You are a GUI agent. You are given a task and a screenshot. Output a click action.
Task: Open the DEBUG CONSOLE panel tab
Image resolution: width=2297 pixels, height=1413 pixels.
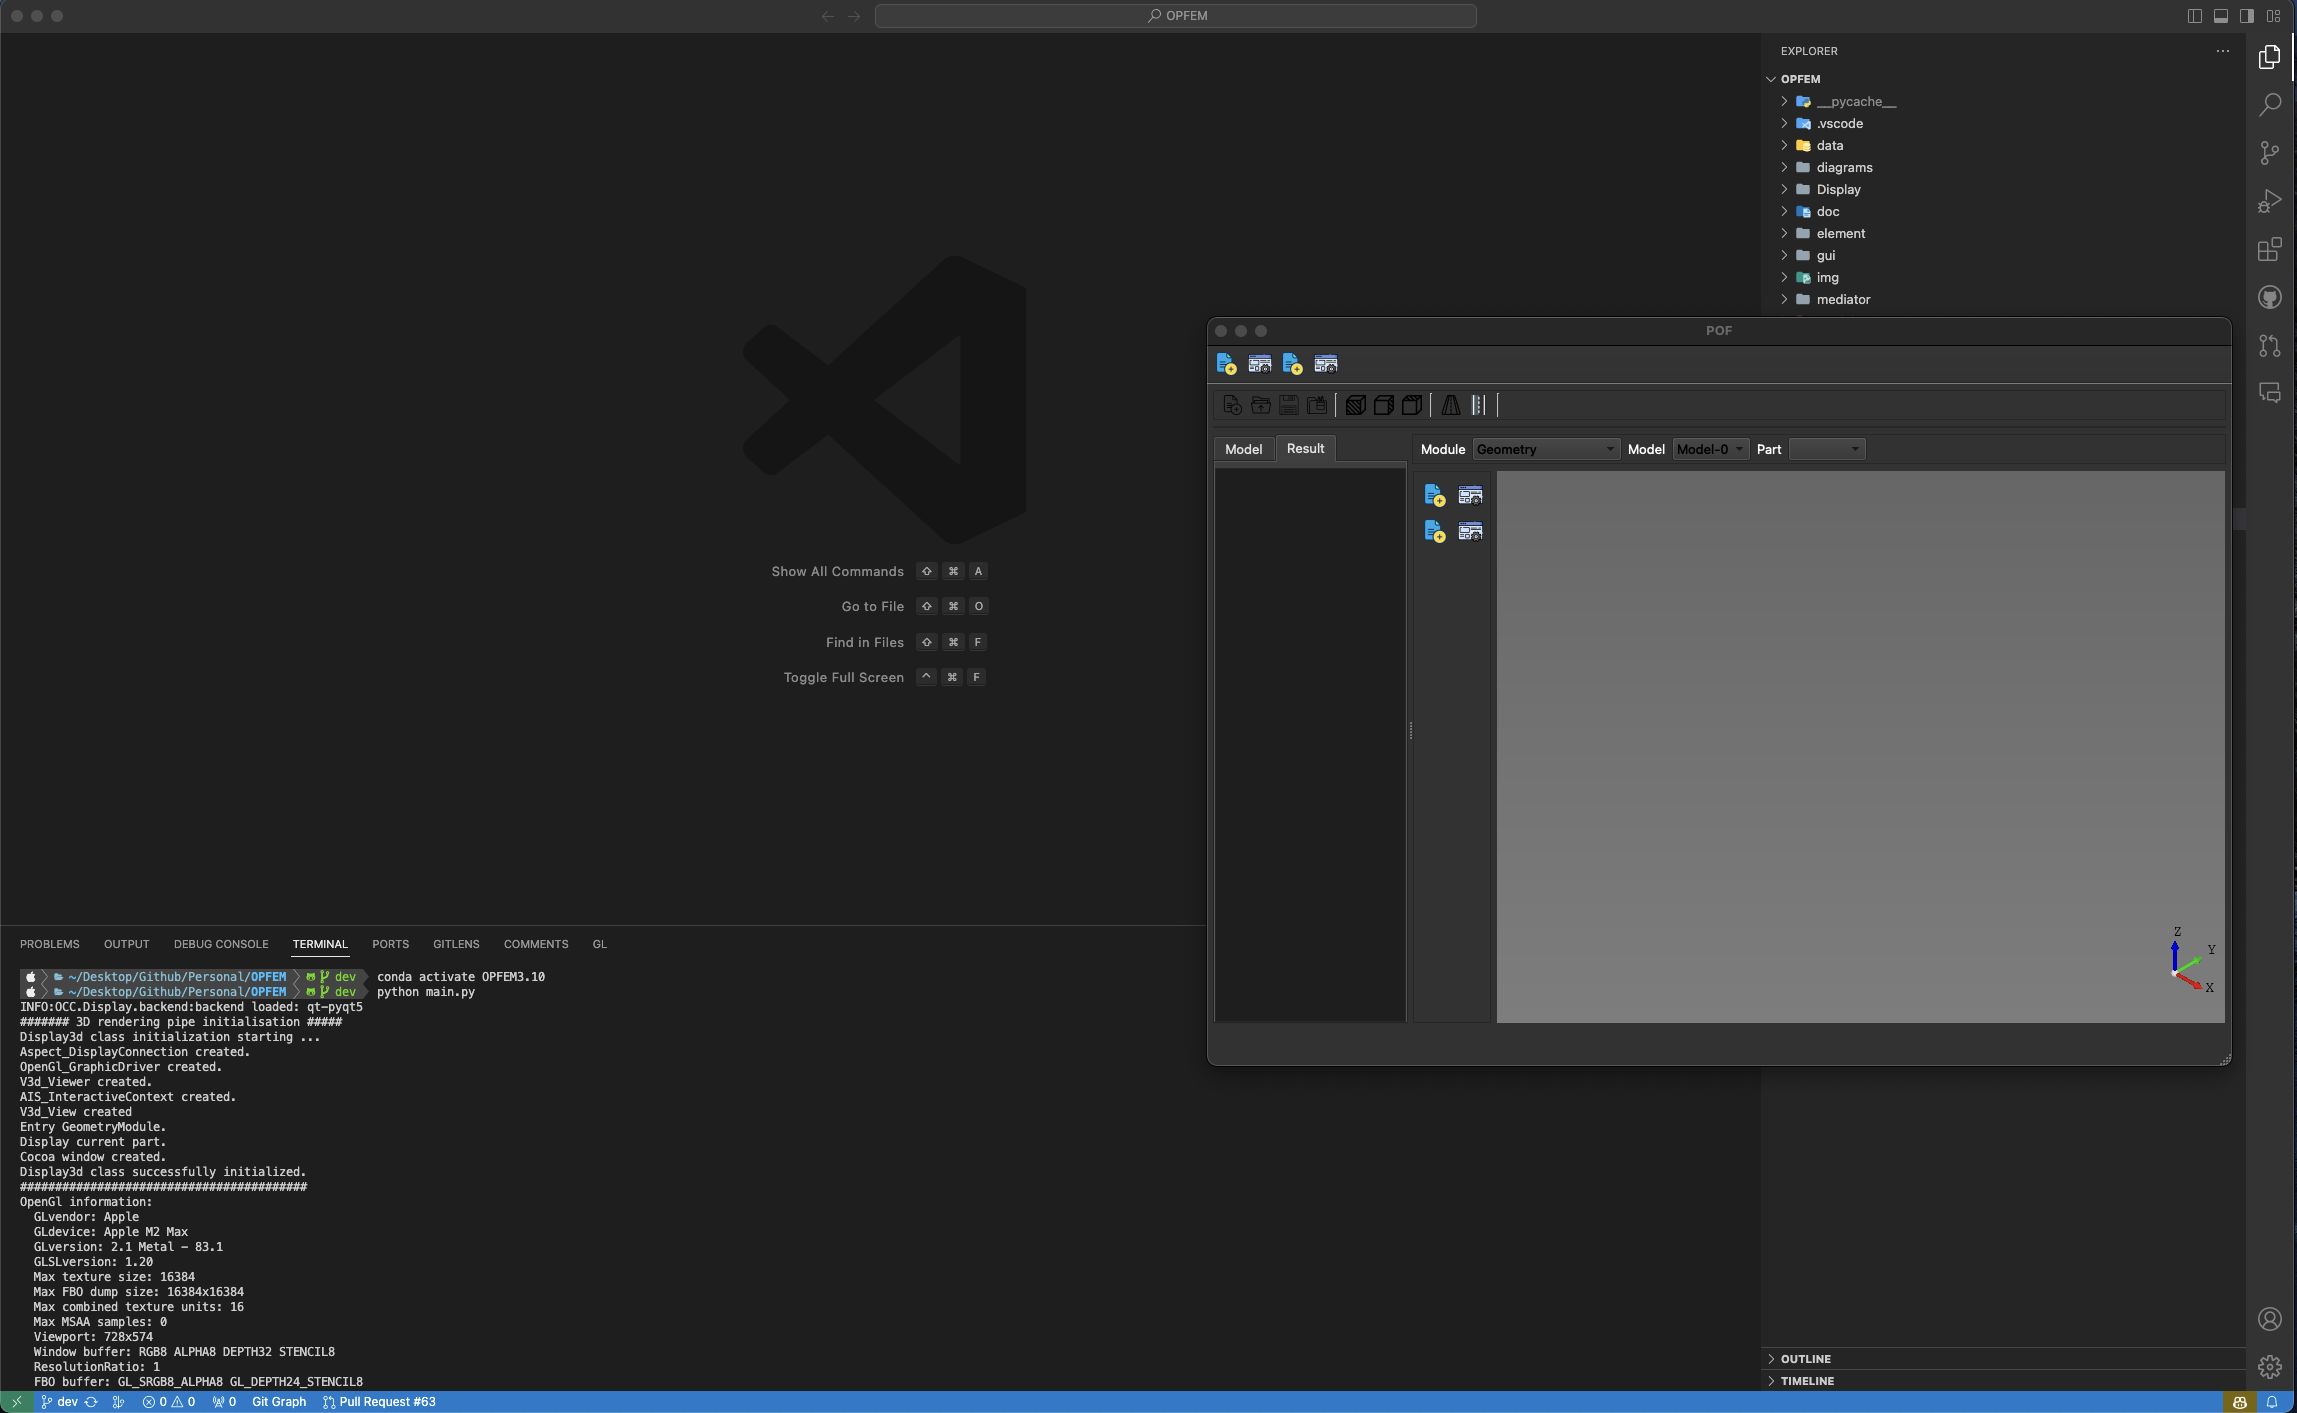click(221, 944)
